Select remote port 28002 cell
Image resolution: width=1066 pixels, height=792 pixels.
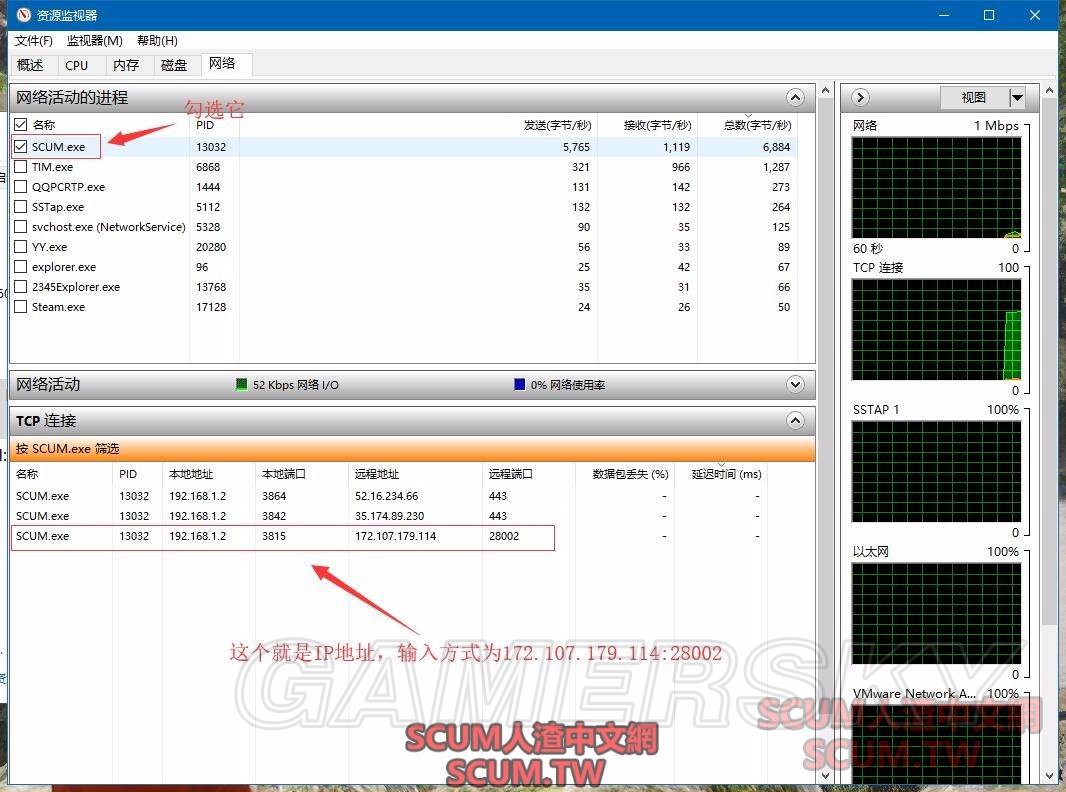504,536
